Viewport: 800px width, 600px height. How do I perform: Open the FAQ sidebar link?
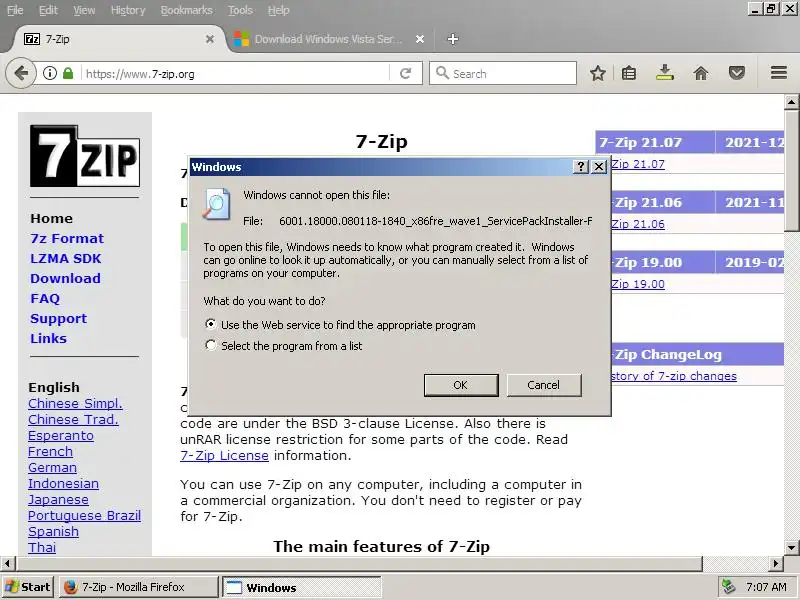45,298
